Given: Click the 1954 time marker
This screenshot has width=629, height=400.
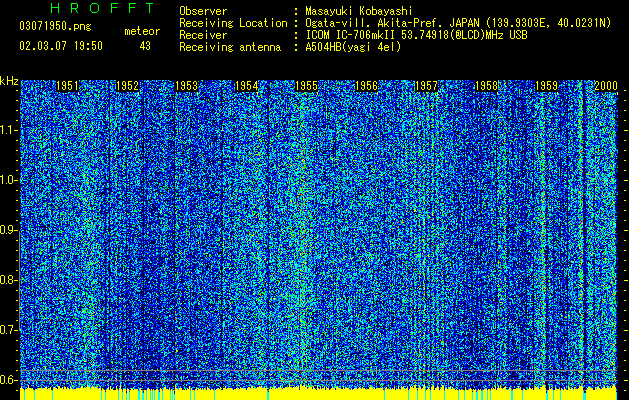Looking at the screenshot, I should [246, 86].
